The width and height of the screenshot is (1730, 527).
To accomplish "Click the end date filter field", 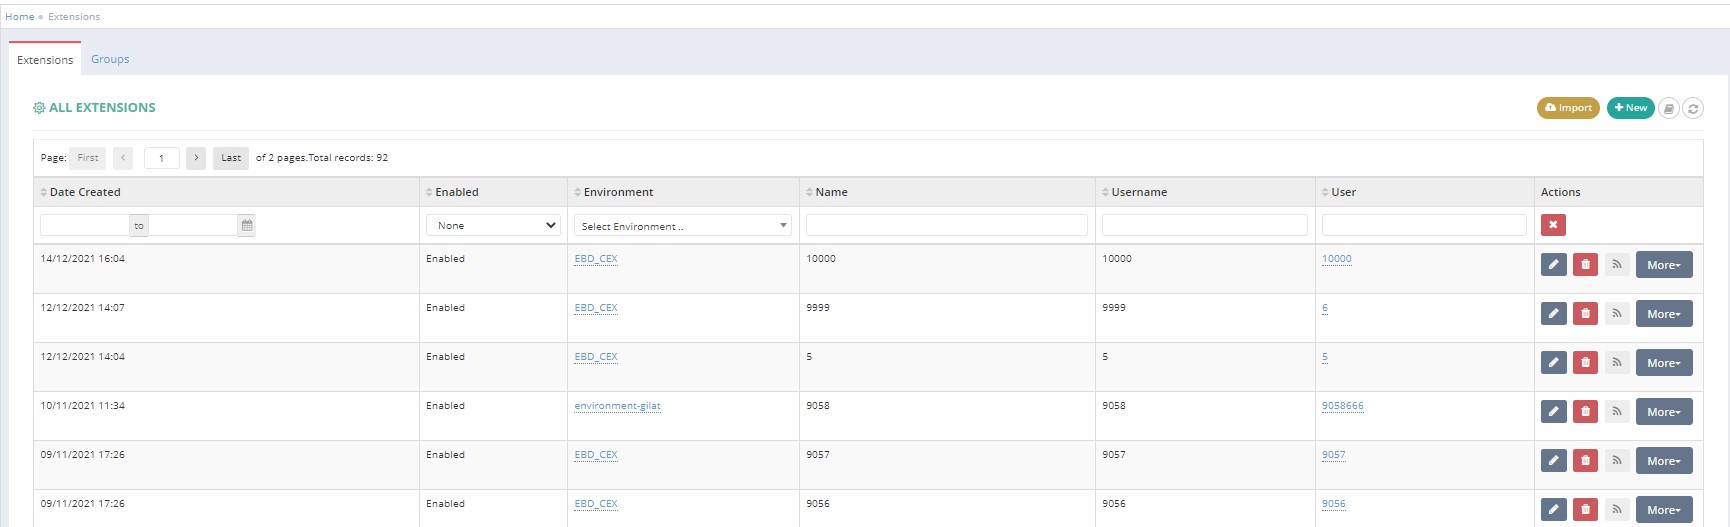I will pos(193,225).
